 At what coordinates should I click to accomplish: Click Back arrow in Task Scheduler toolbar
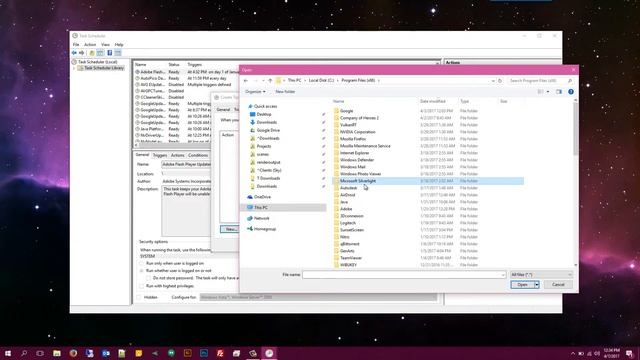tap(74, 53)
